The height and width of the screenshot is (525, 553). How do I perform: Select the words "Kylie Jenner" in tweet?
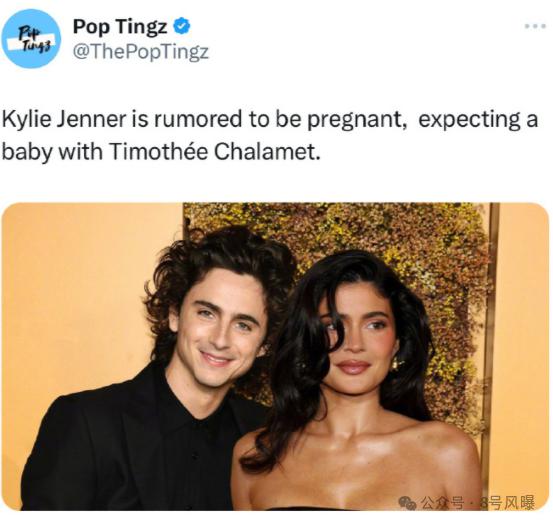coord(63,119)
